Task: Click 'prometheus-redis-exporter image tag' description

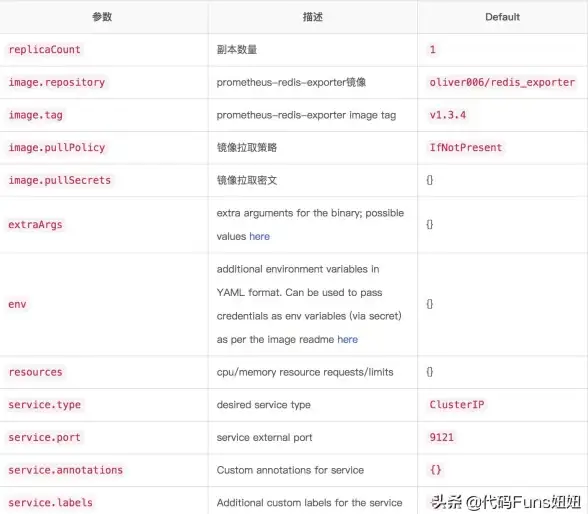Action: (306, 115)
